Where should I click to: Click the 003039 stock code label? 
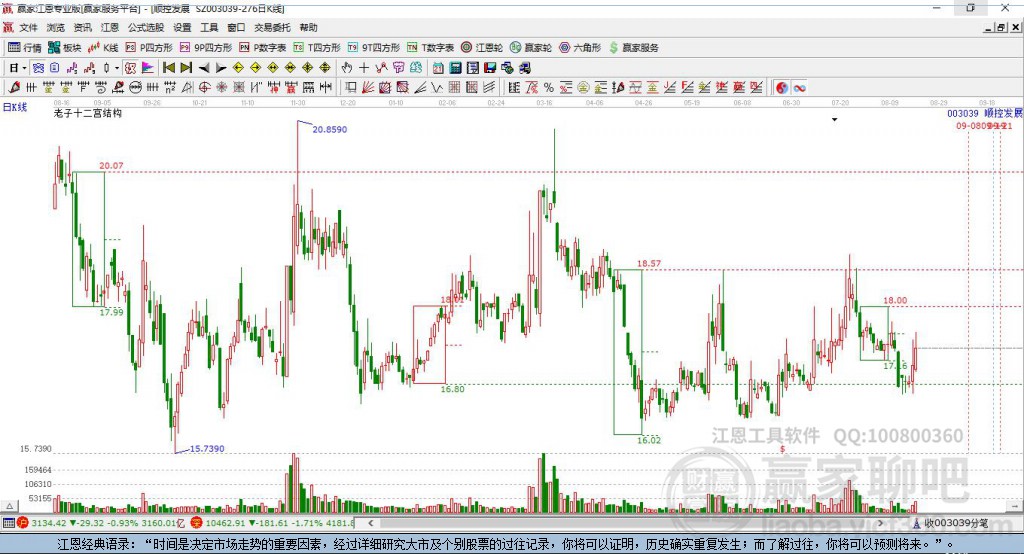[963, 113]
